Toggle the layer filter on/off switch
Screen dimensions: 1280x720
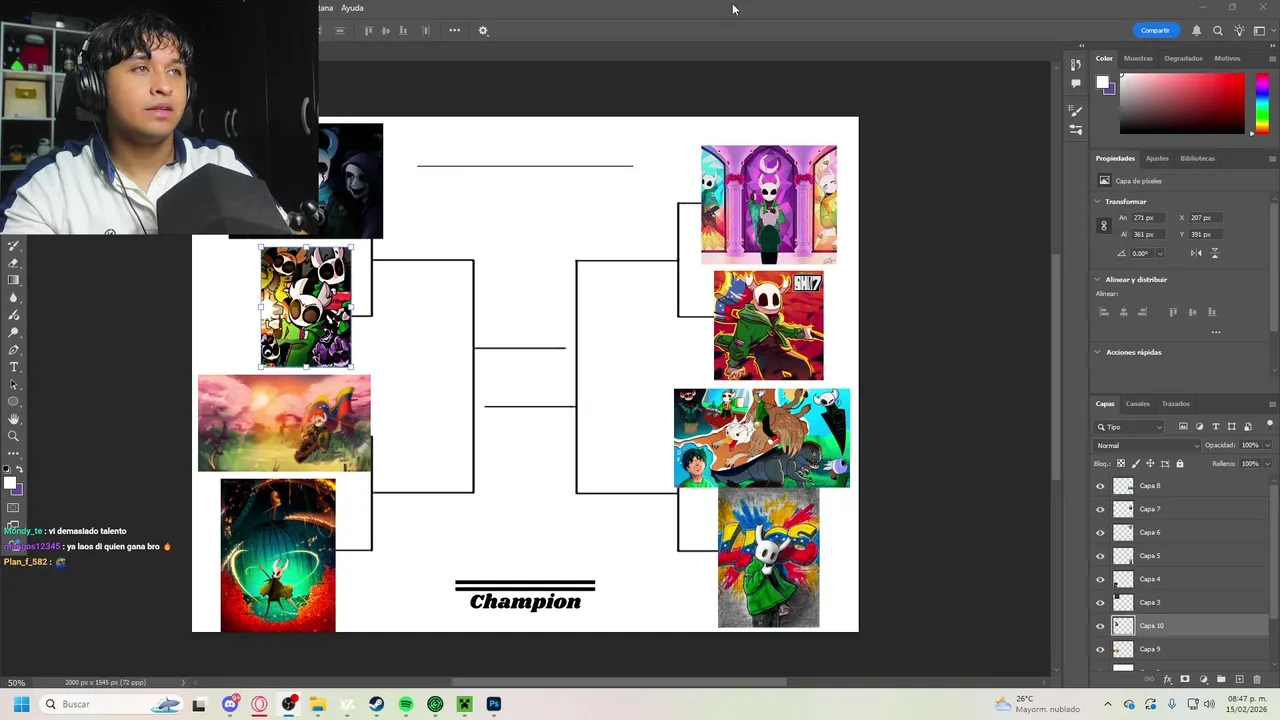click(x=1270, y=425)
